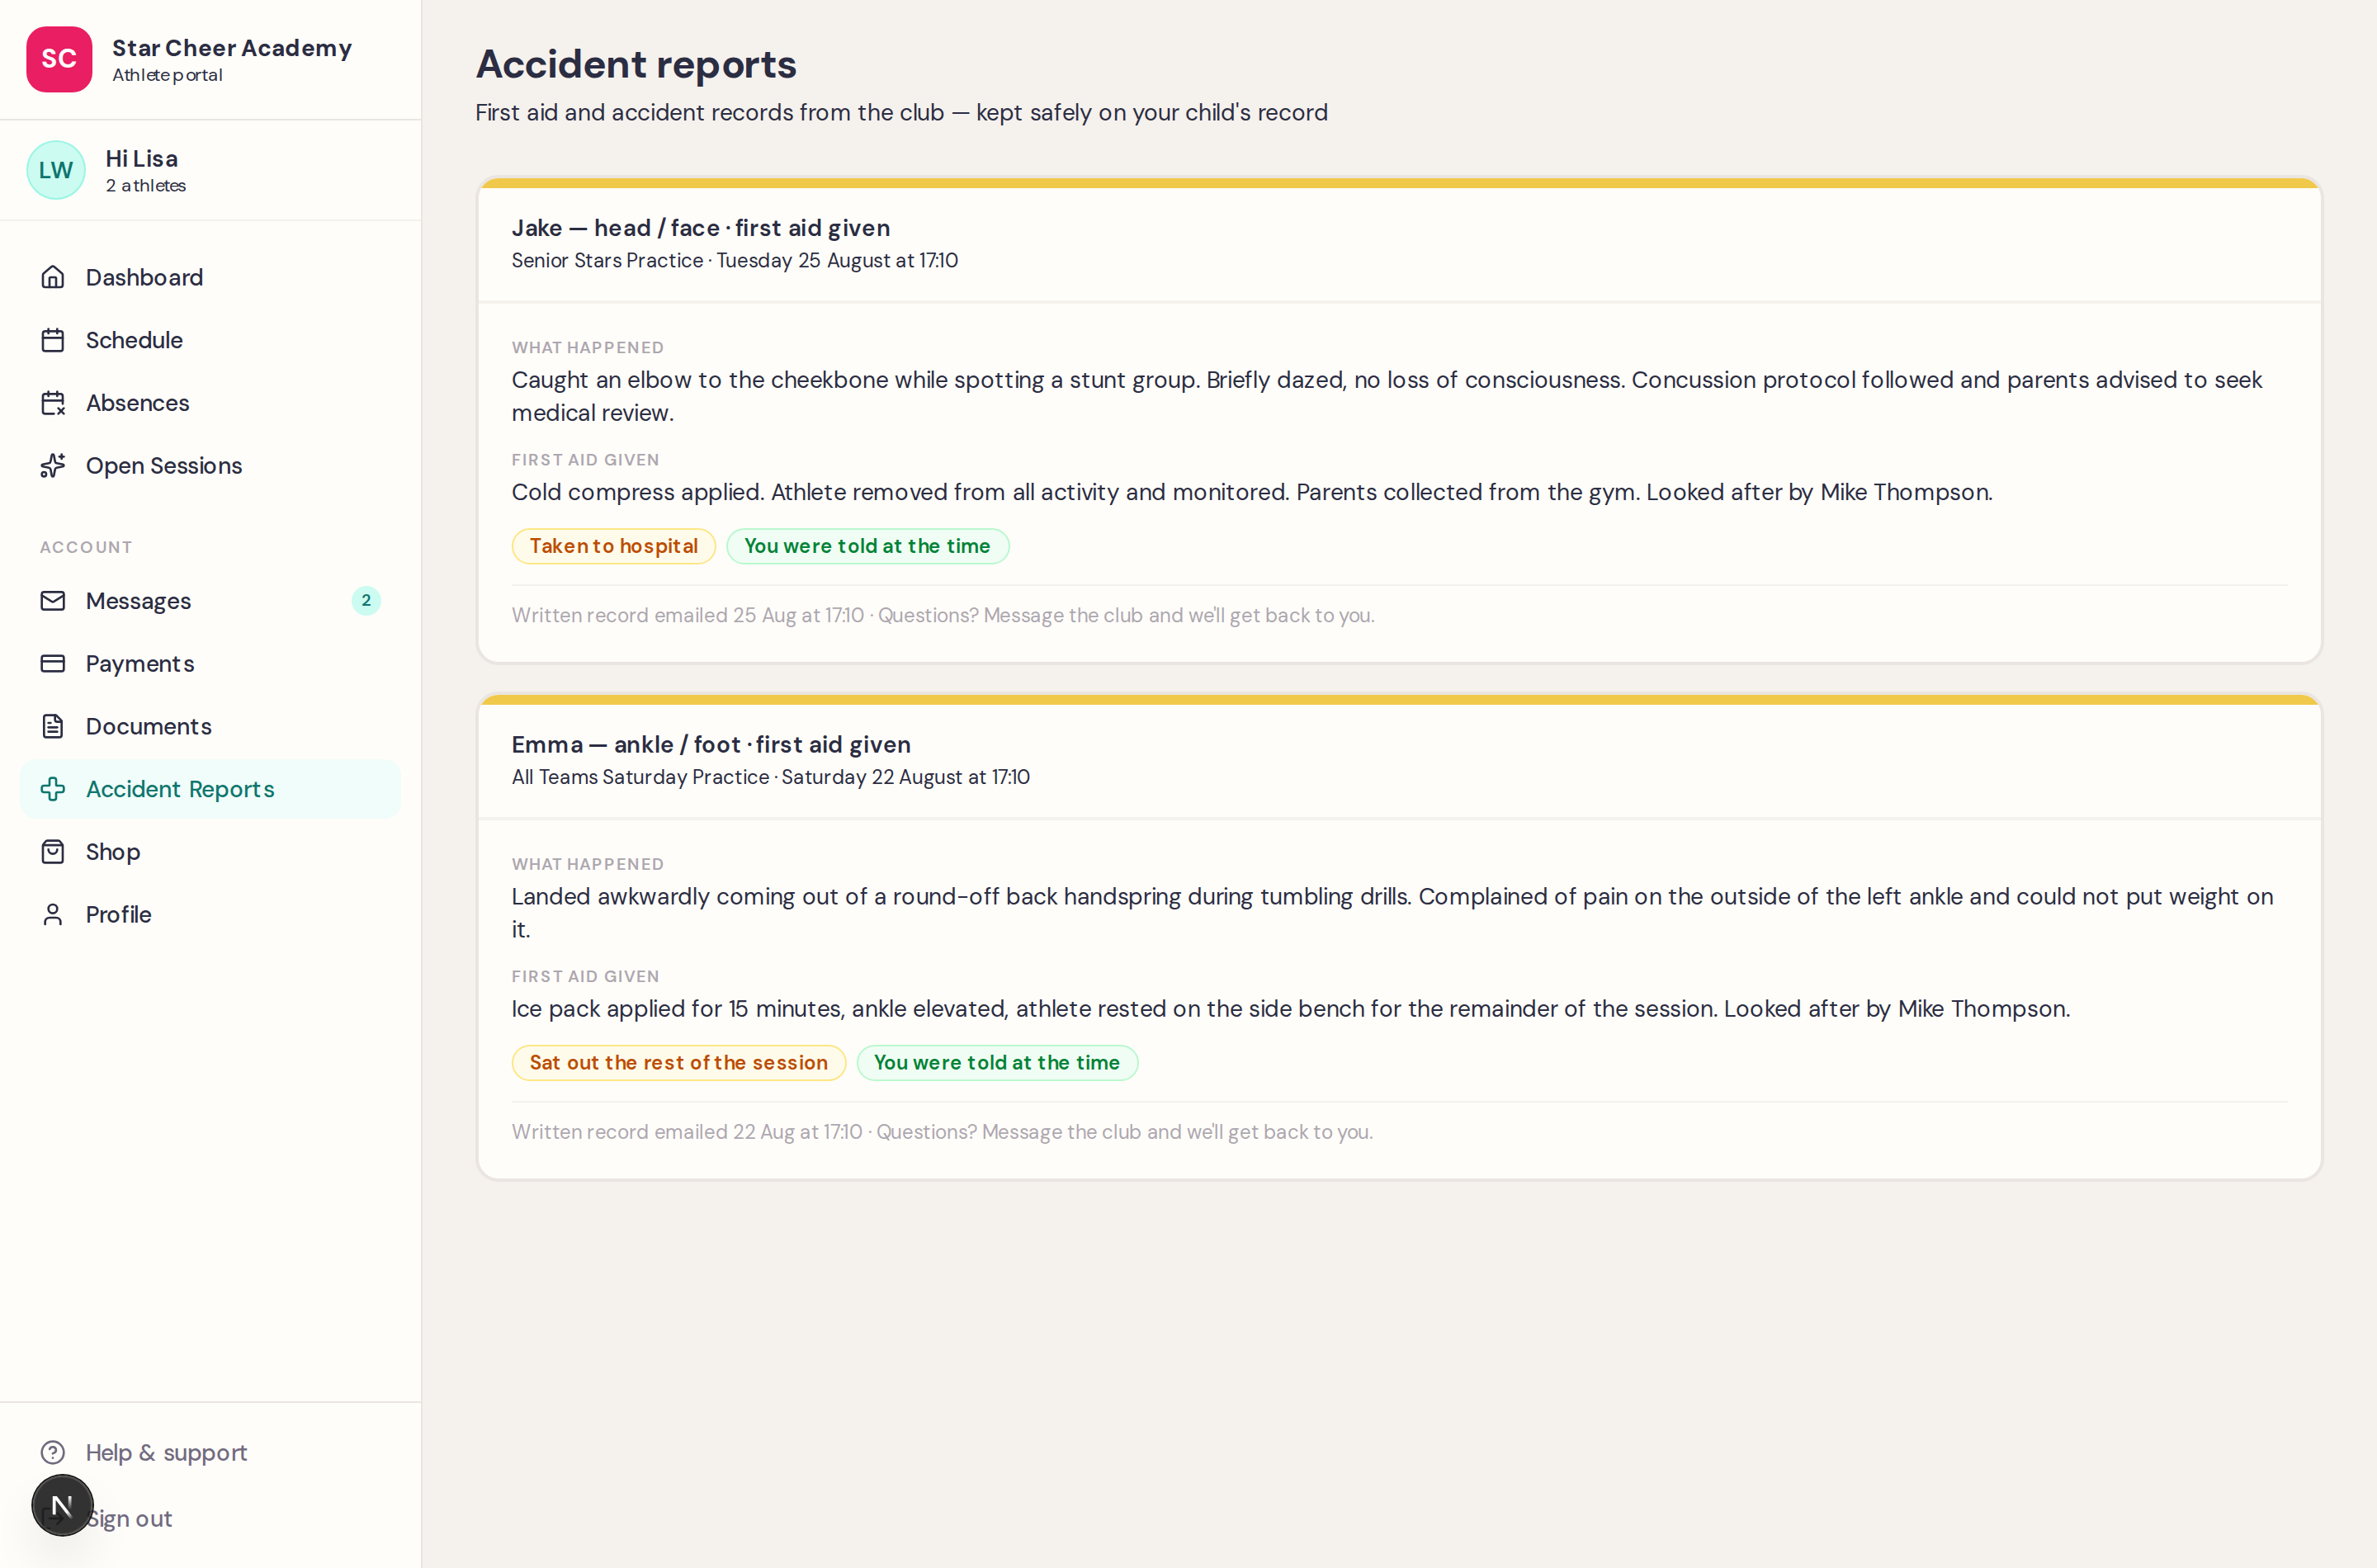Click the 'Emma — ankle / foot' report title

point(711,745)
